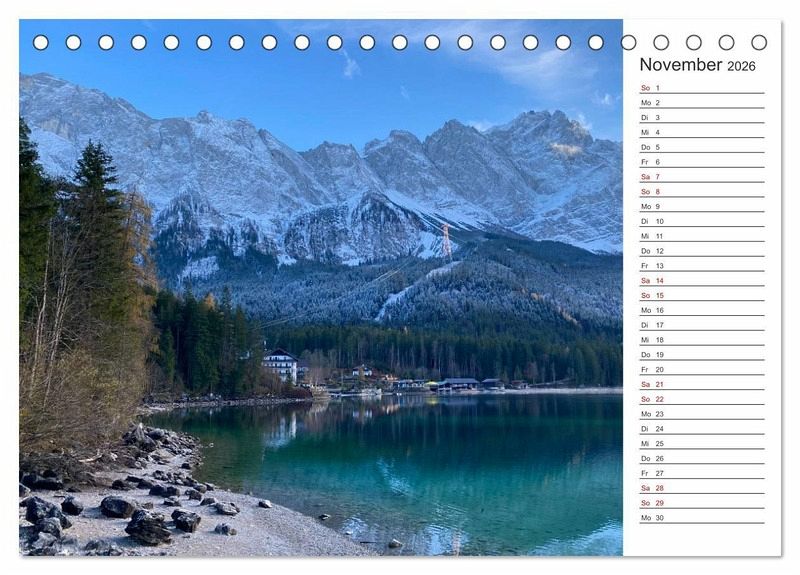The height and width of the screenshot is (575, 800).
Task: Click the red Saturday 21 entry
Action: pos(701,384)
